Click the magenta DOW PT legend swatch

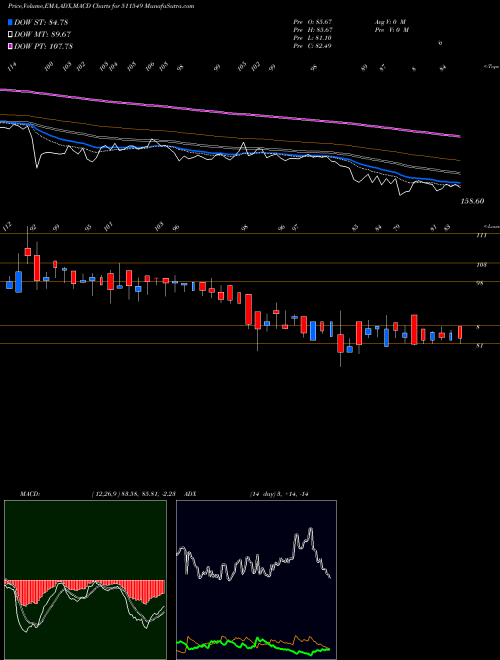(10, 46)
